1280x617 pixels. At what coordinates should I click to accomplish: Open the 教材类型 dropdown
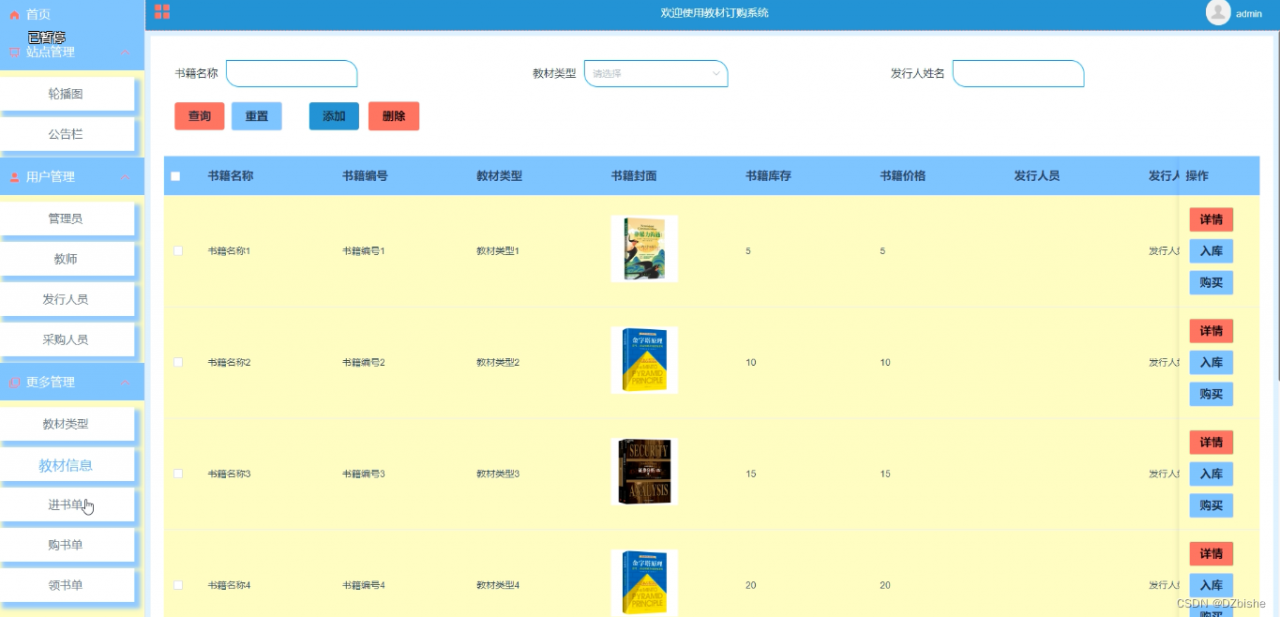(x=656, y=73)
